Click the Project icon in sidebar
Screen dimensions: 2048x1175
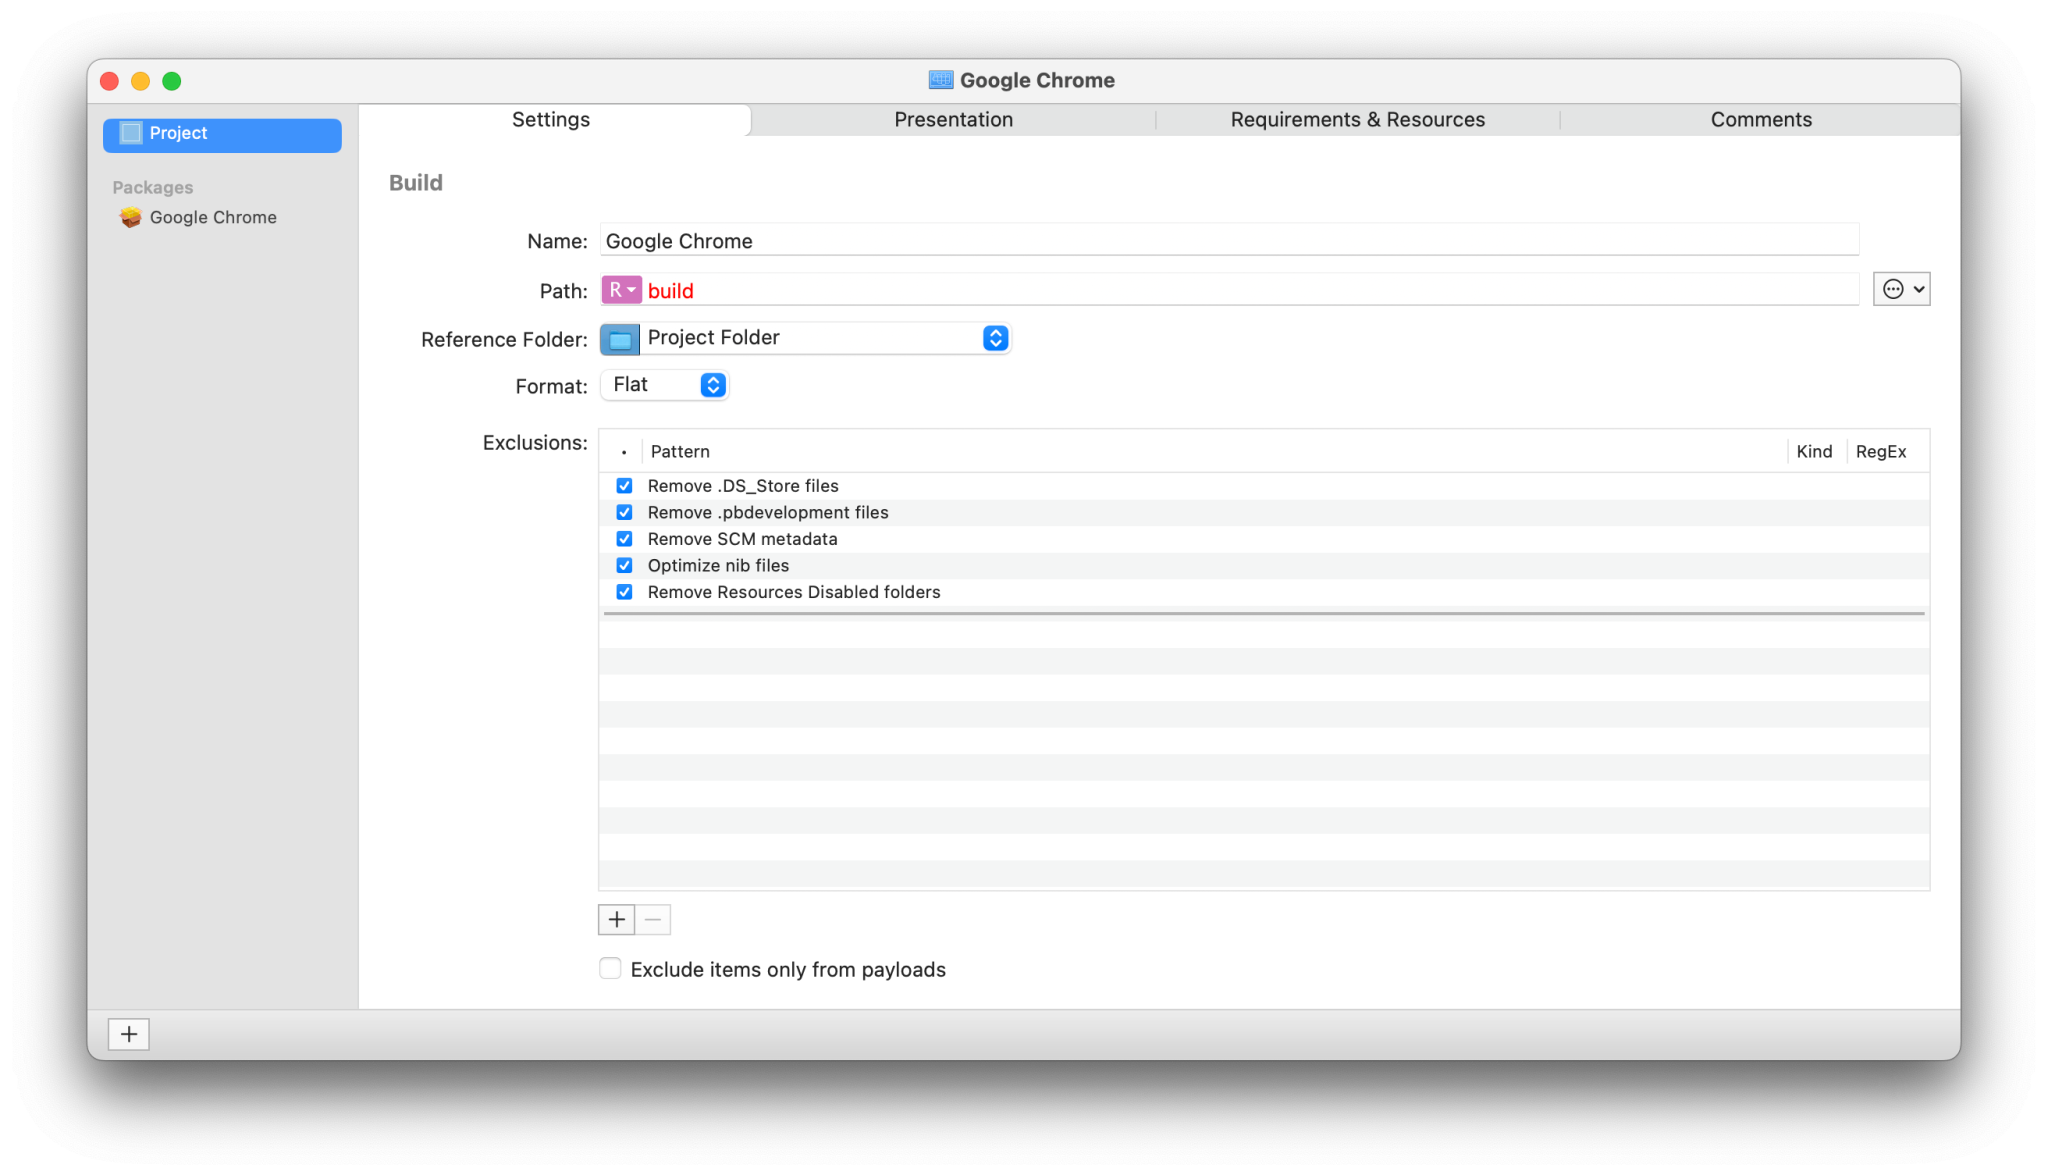pos(131,133)
